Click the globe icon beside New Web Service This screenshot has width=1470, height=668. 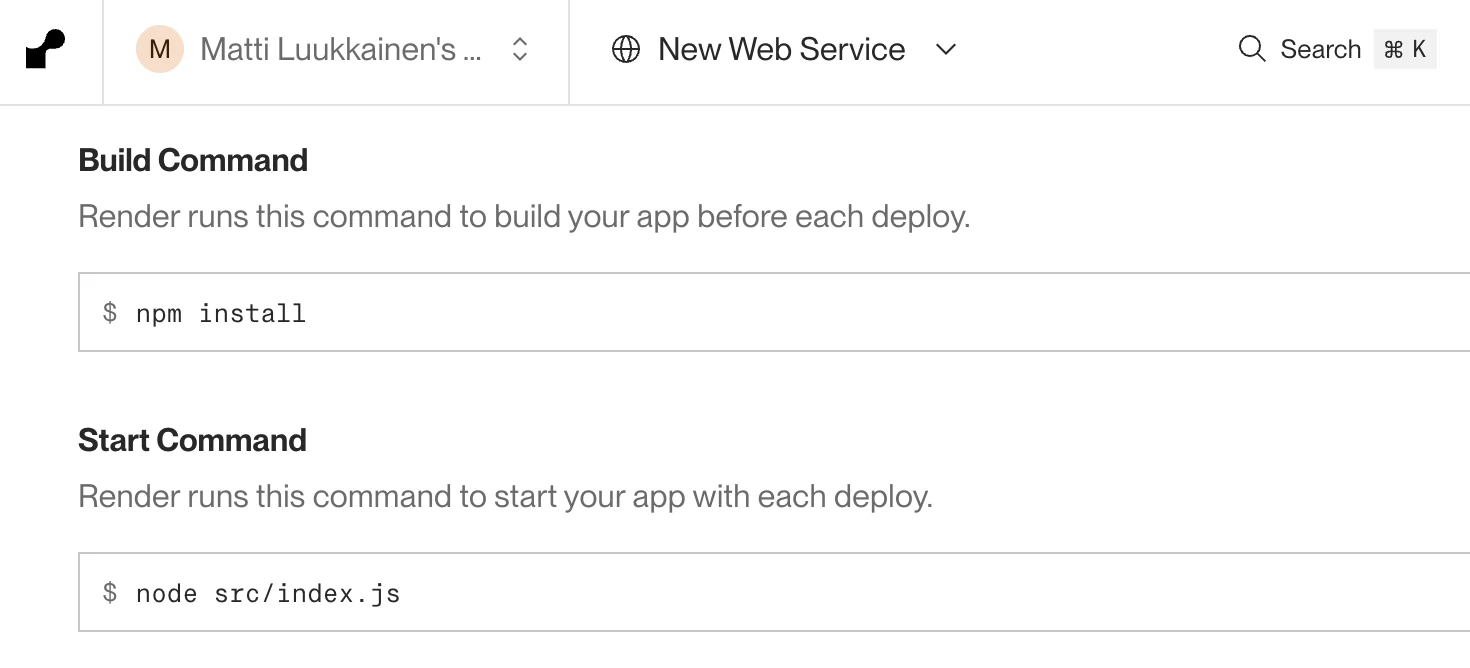coord(626,49)
